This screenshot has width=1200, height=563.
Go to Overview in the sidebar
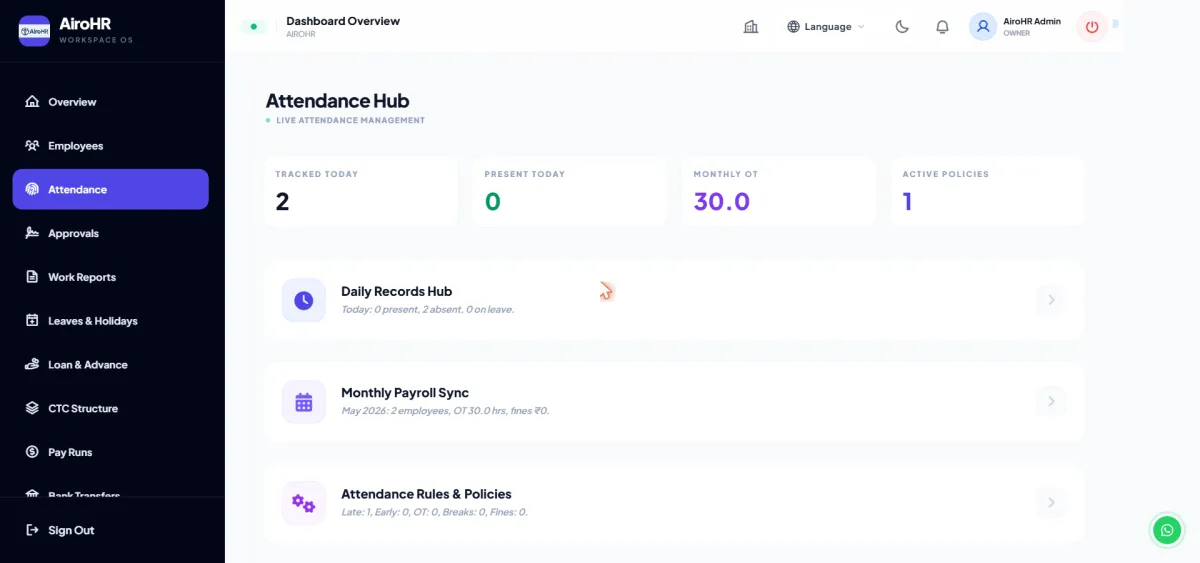pos(110,102)
